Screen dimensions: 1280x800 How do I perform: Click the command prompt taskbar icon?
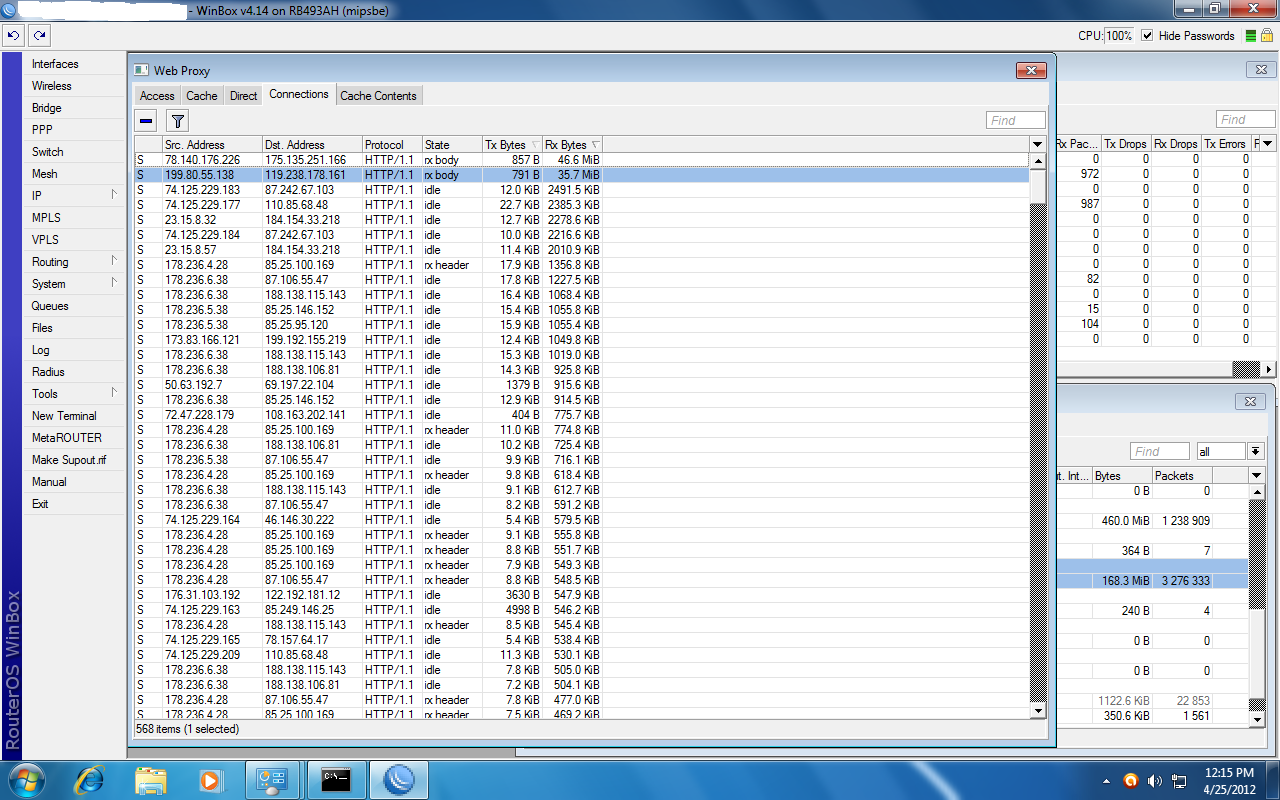(x=336, y=779)
